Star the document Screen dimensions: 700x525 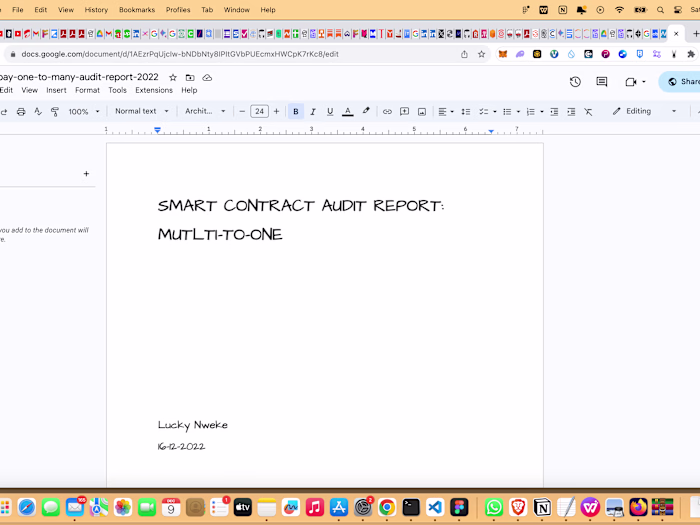(x=173, y=78)
